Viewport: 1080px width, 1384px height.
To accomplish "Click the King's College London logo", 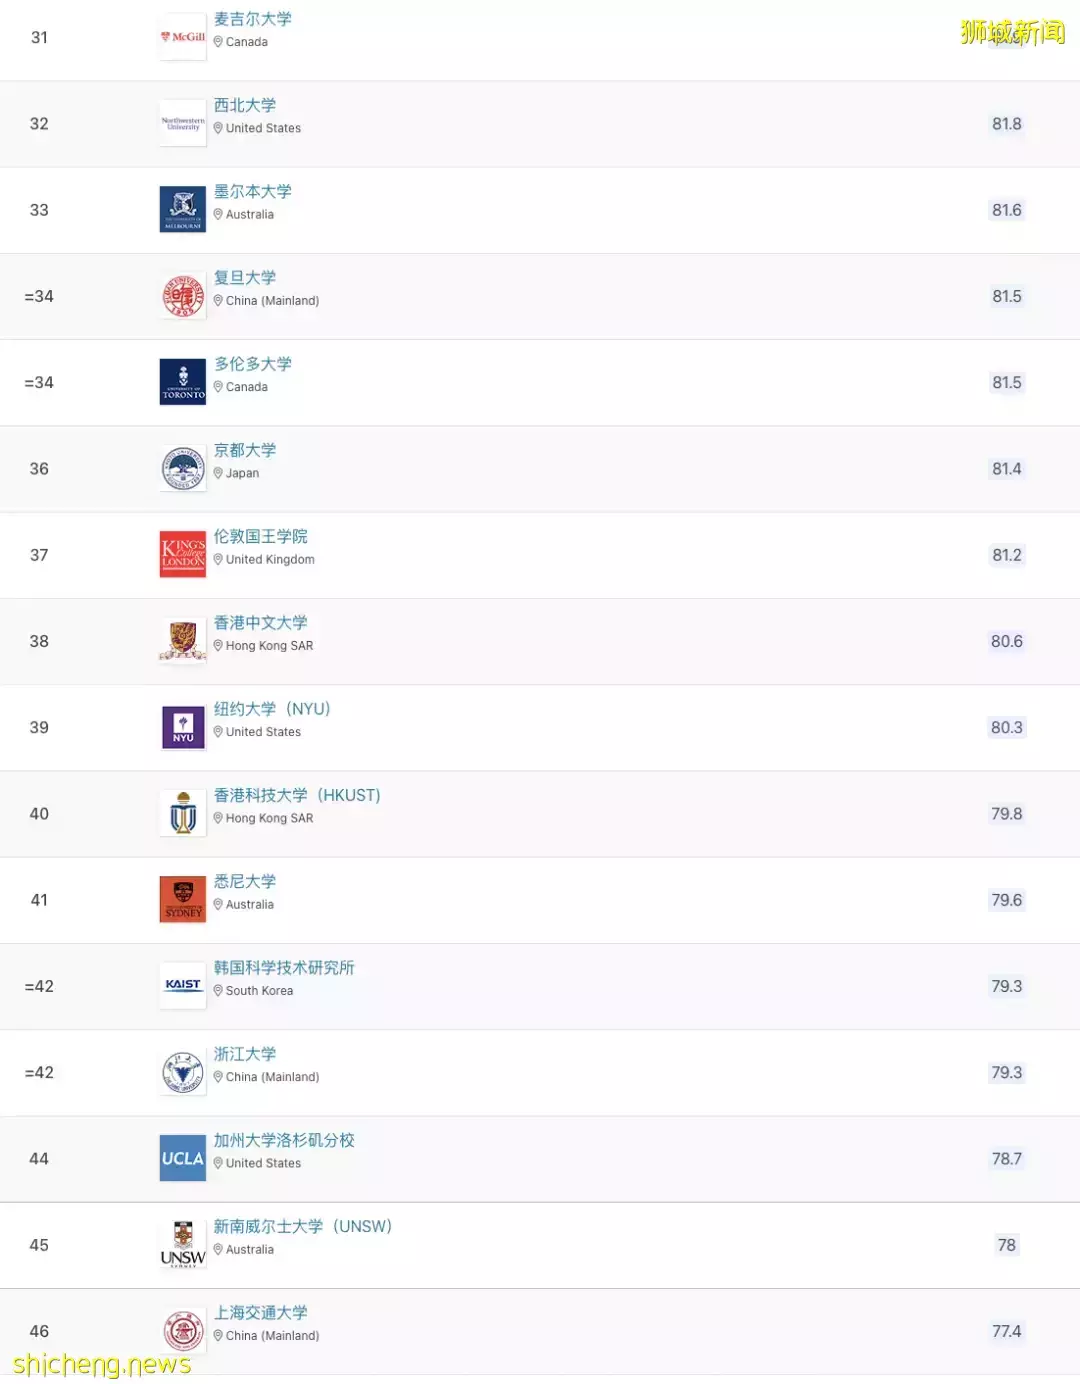I will tap(183, 554).
